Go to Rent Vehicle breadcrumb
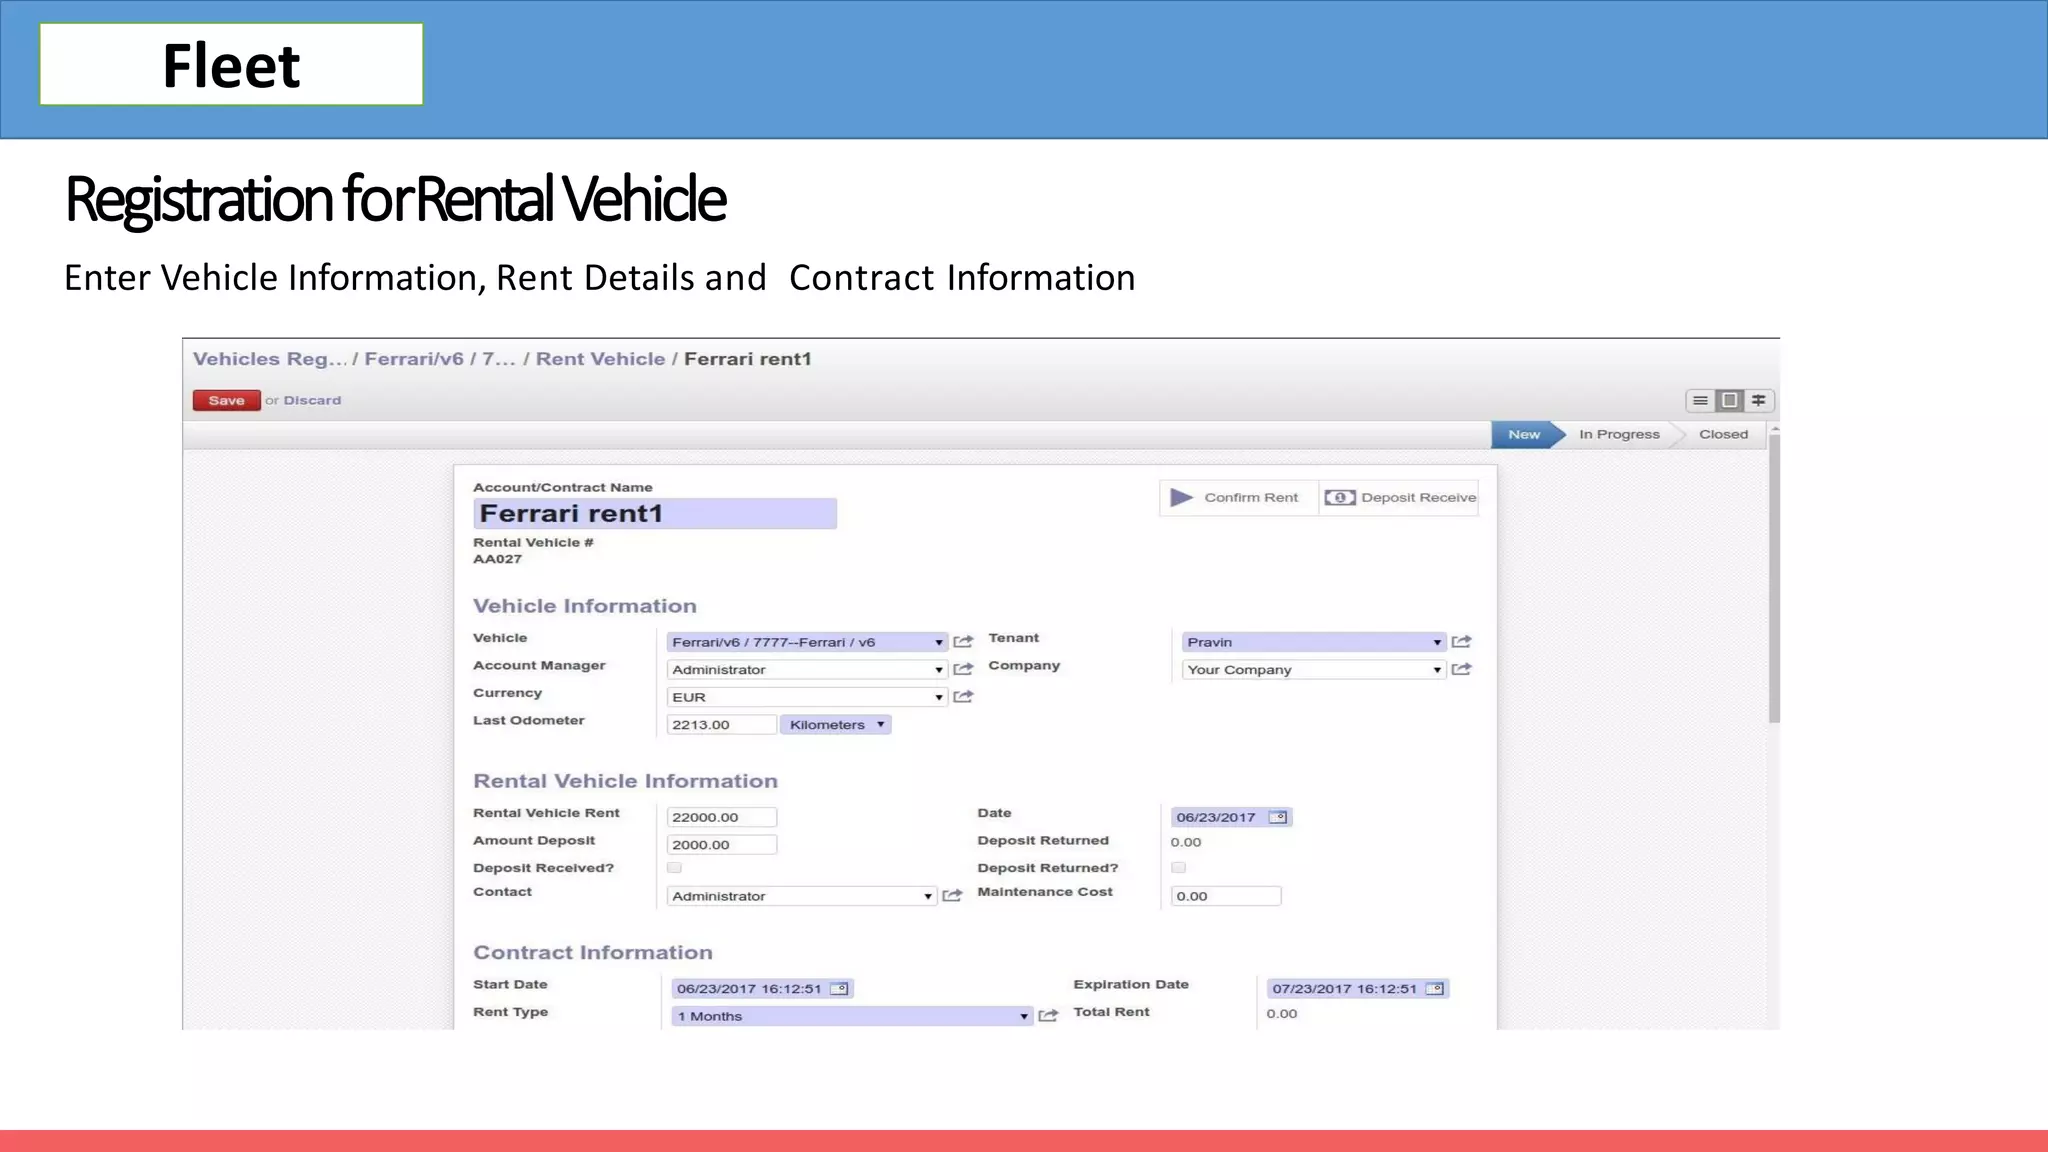Image resolution: width=2048 pixels, height=1152 pixels. (x=600, y=359)
